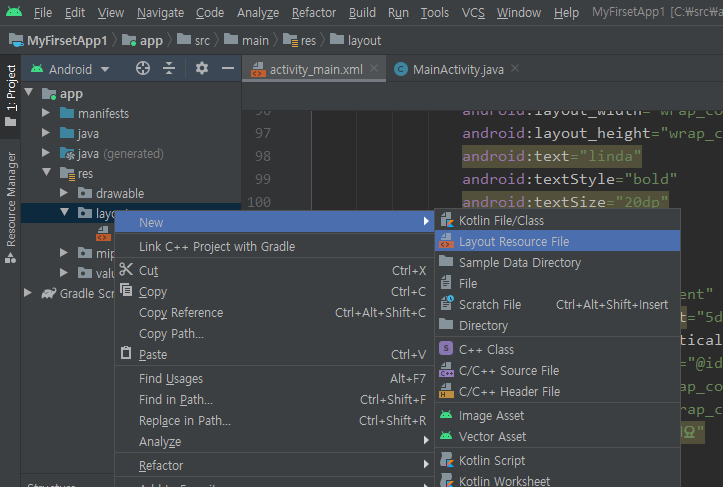This screenshot has width=723, height=487.
Task: Open the Analyze submenu in context menu
Action: pos(274,441)
